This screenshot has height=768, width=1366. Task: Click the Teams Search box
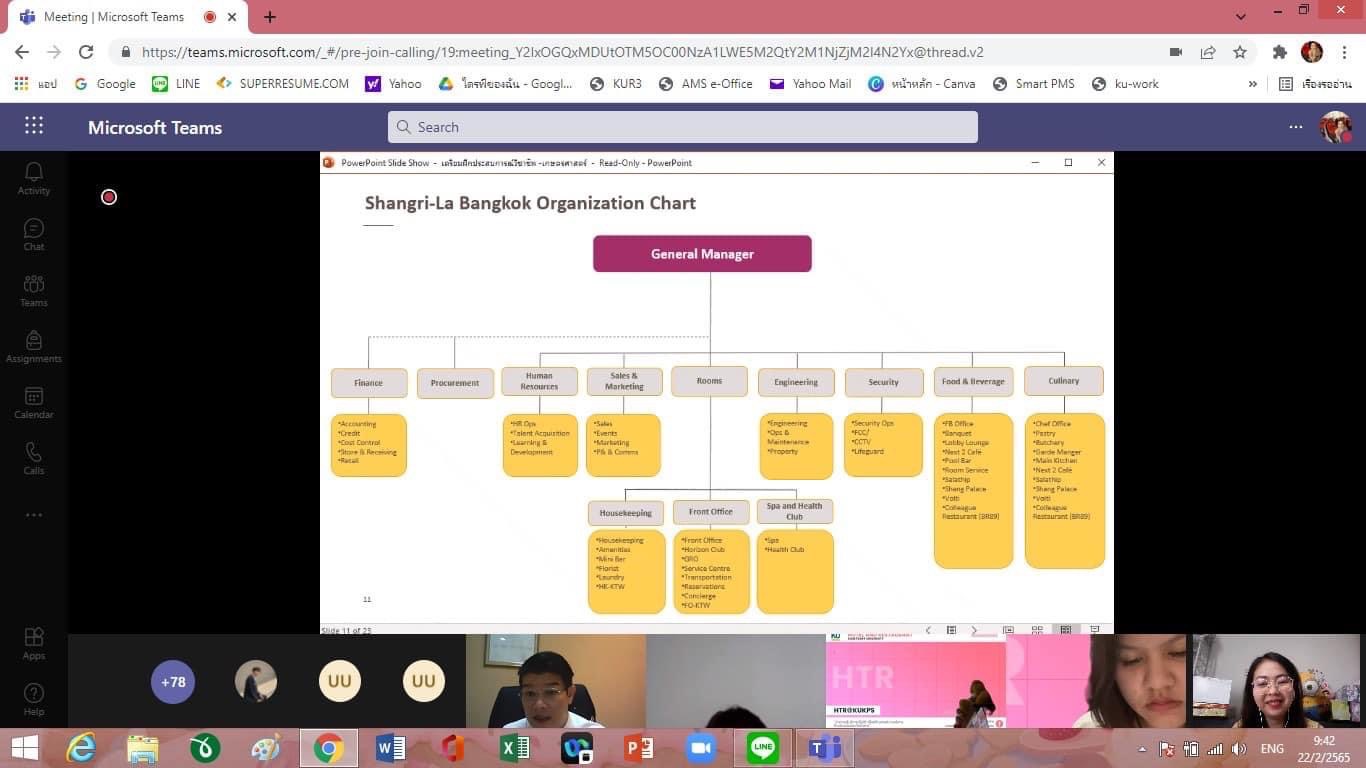click(x=683, y=127)
